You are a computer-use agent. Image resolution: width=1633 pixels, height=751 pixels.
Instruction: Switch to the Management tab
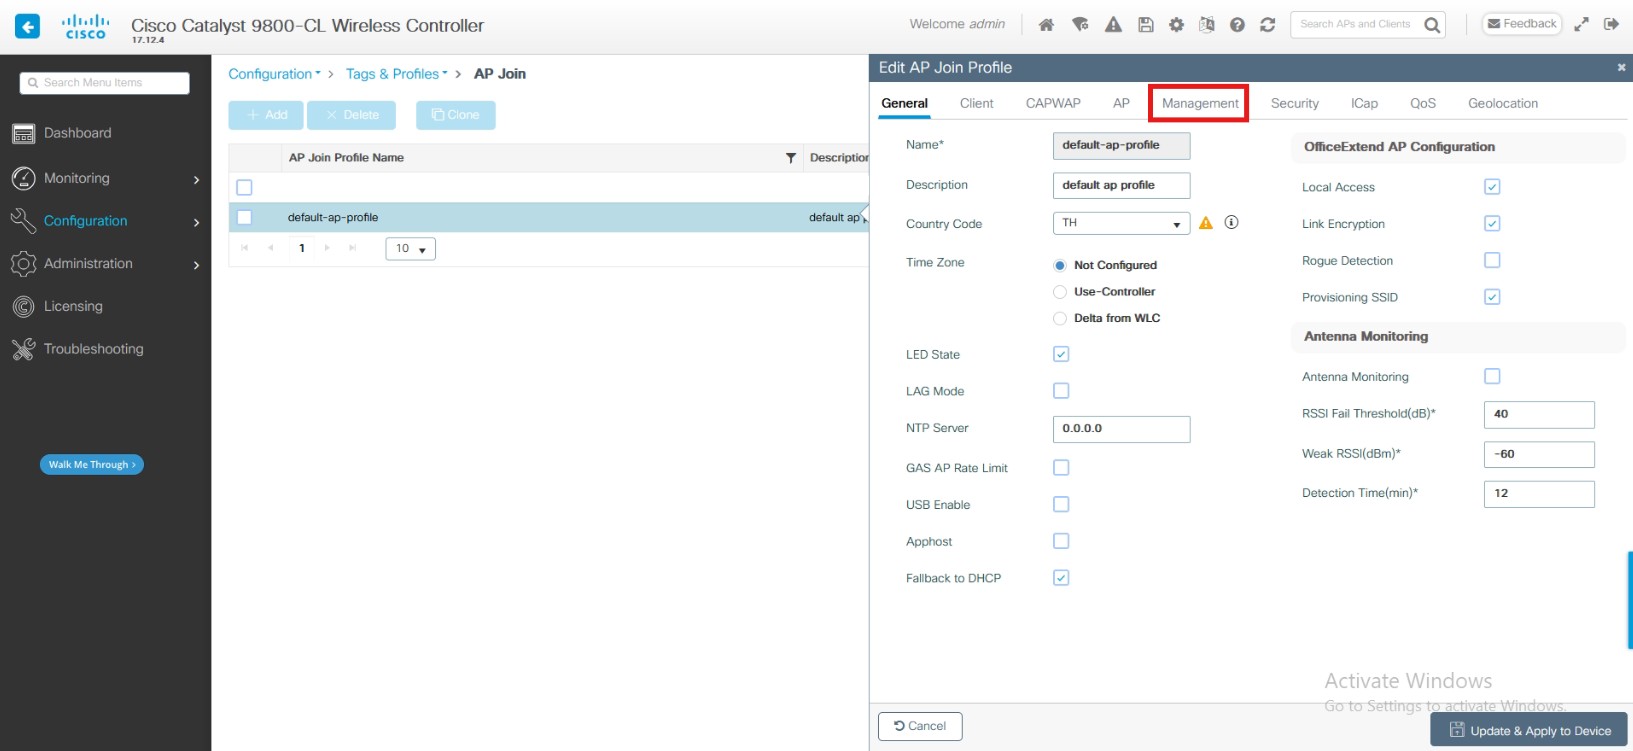[x=1199, y=103]
